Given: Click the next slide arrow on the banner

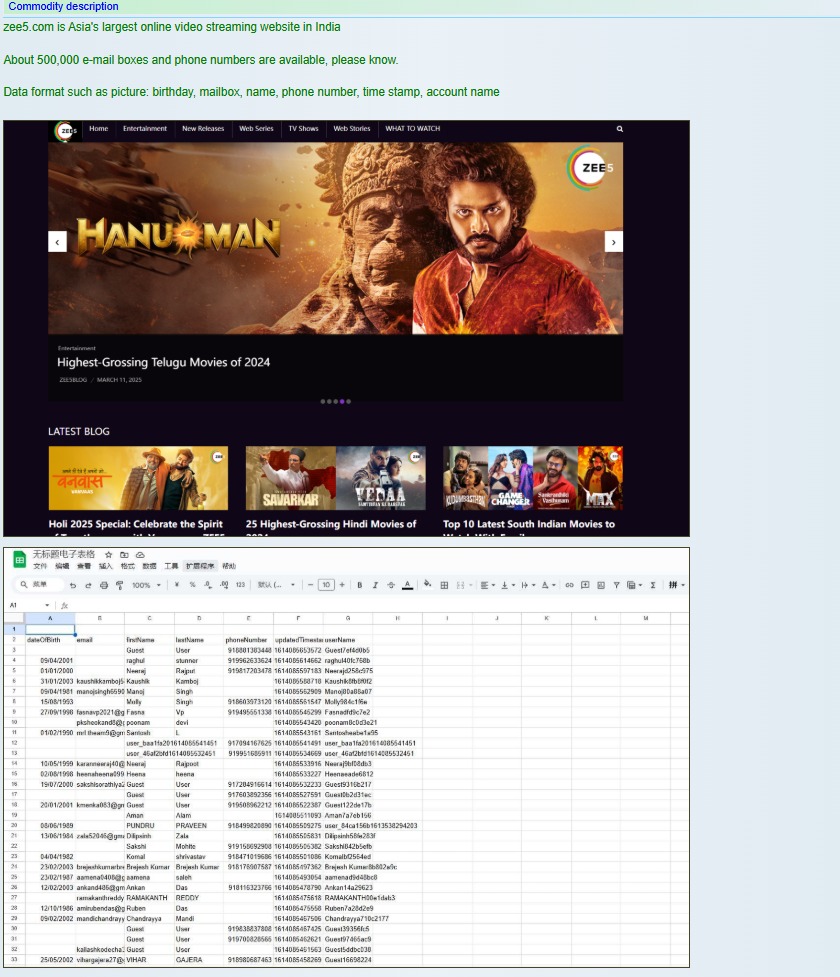Looking at the screenshot, I should (614, 242).
